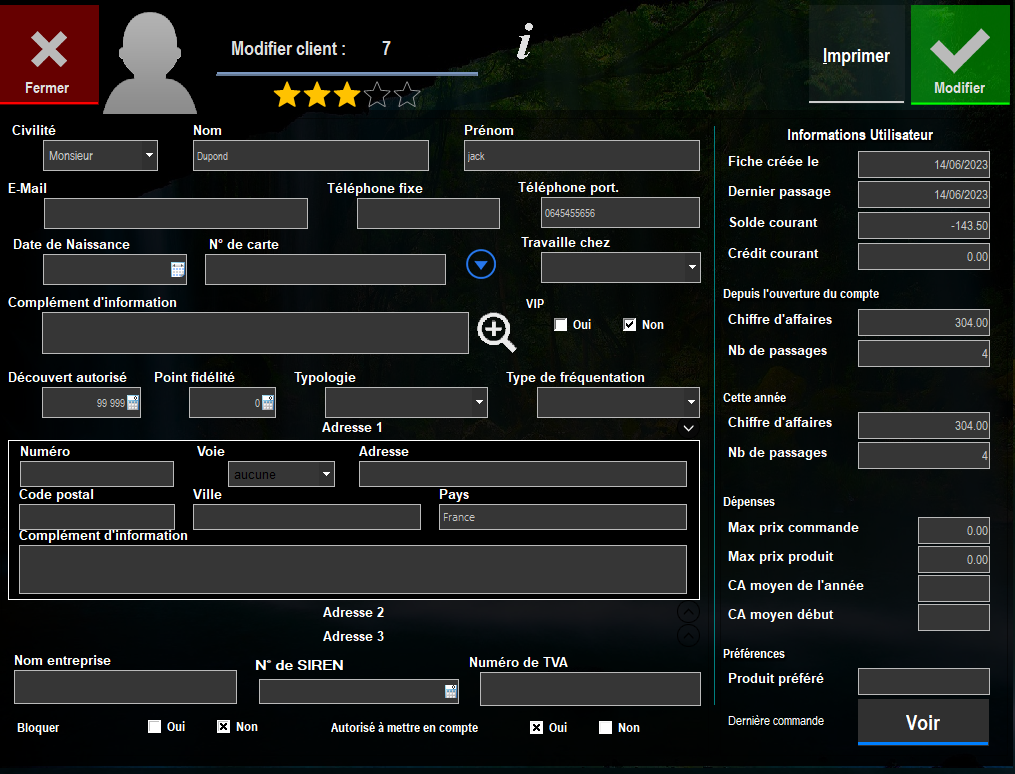1015x774 pixels.
Task: Click the Produit préféré field
Action: (x=924, y=681)
